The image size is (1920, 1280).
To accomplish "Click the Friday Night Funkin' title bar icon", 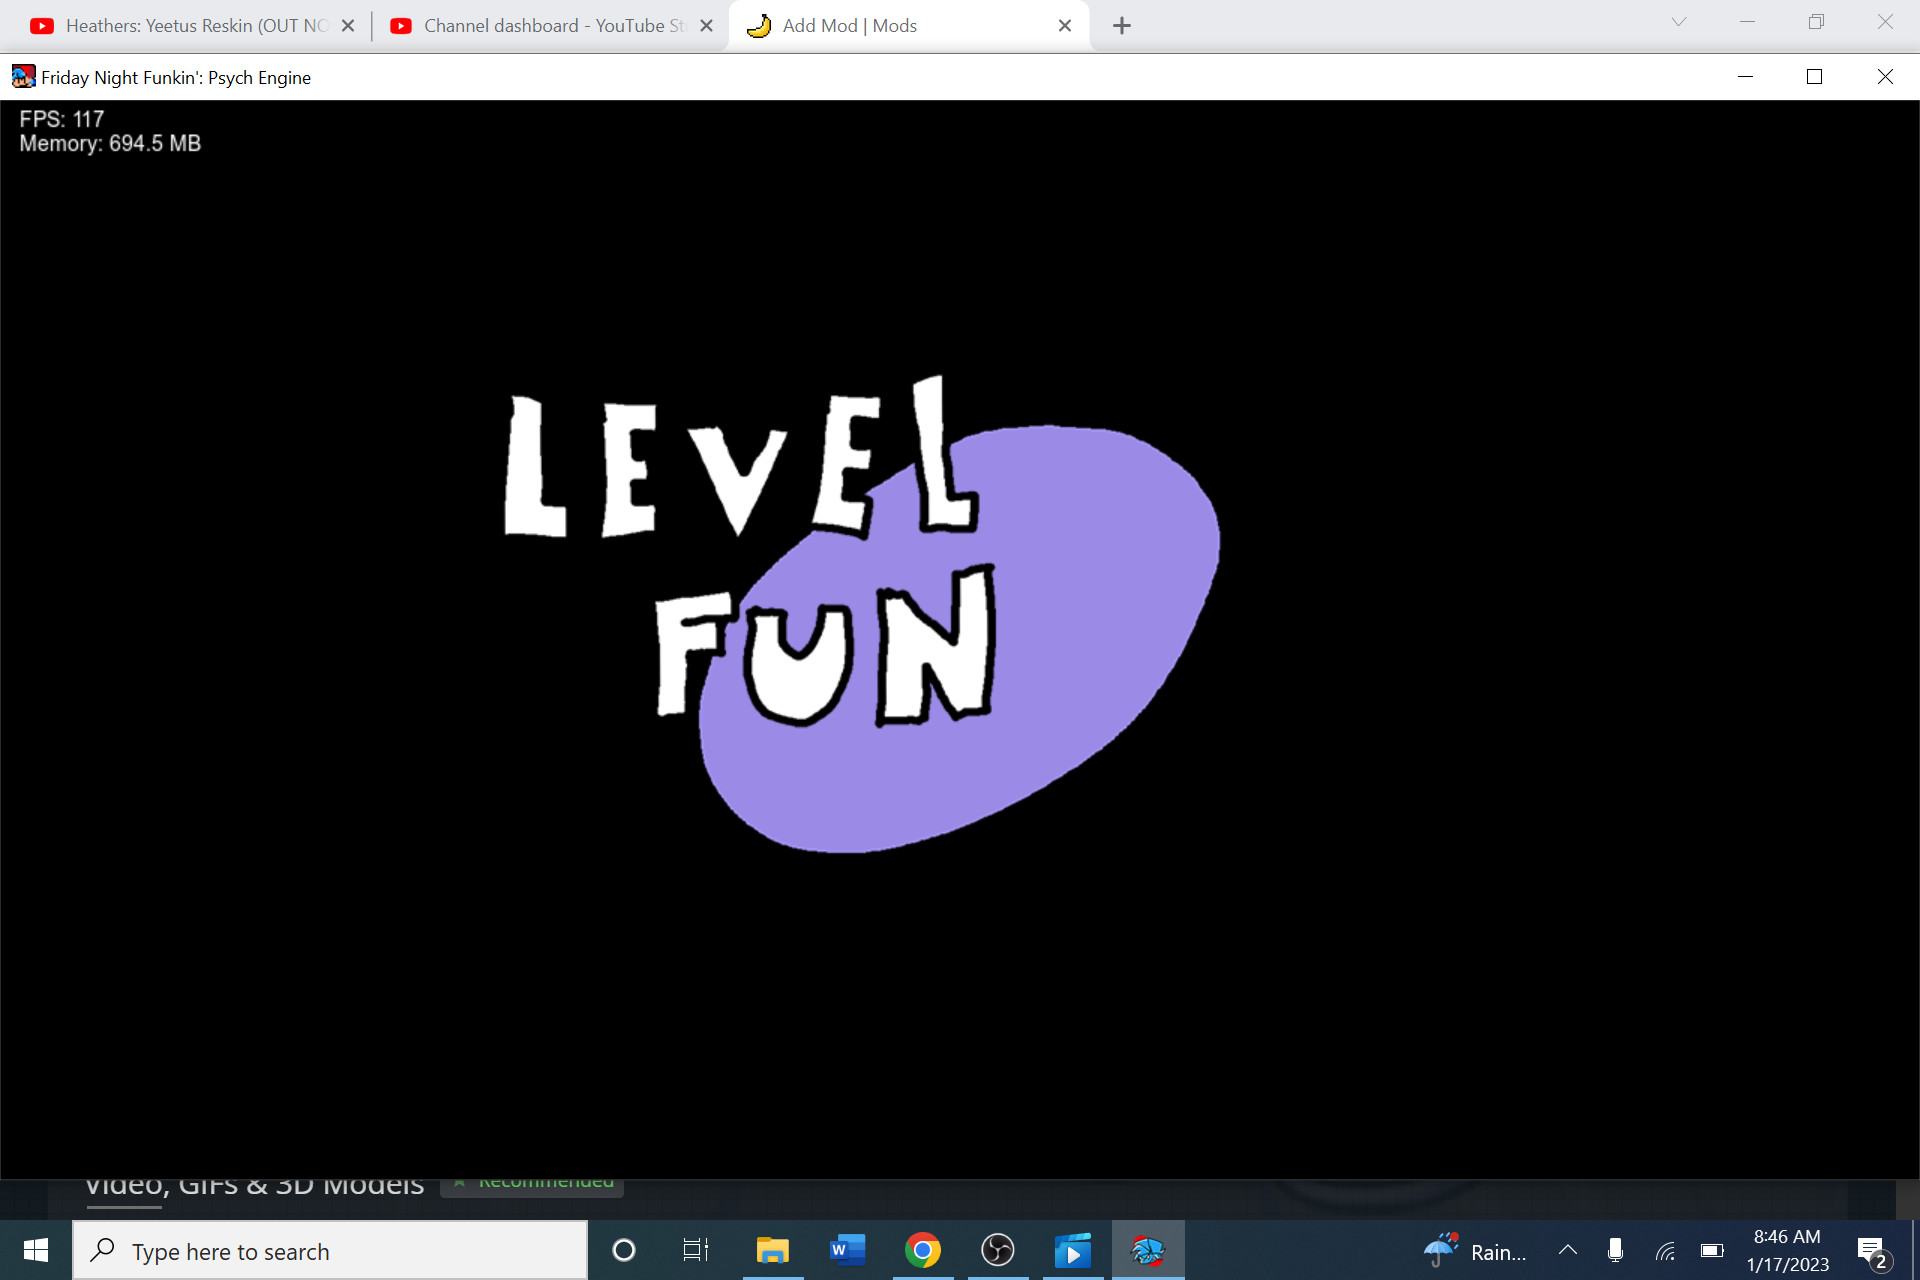I will [x=23, y=77].
